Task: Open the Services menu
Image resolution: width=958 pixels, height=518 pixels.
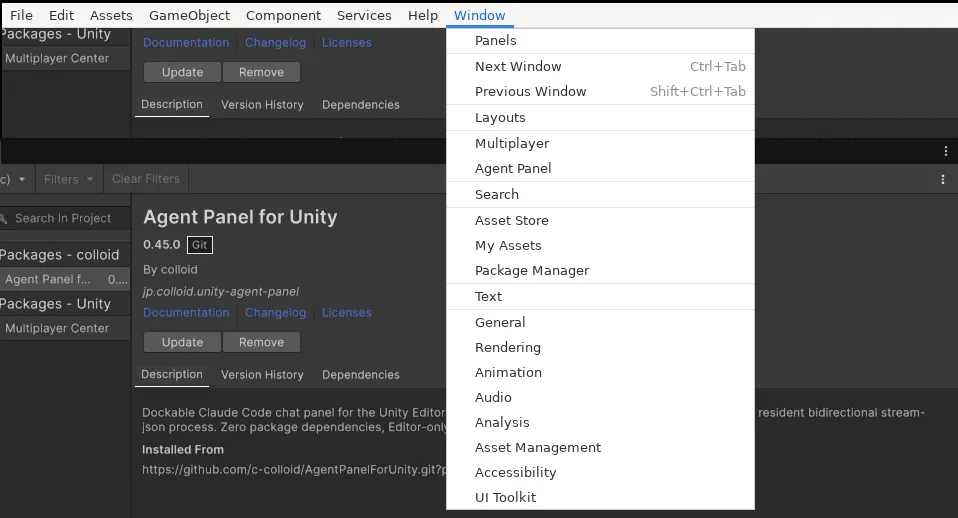Action: tap(364, 15)
